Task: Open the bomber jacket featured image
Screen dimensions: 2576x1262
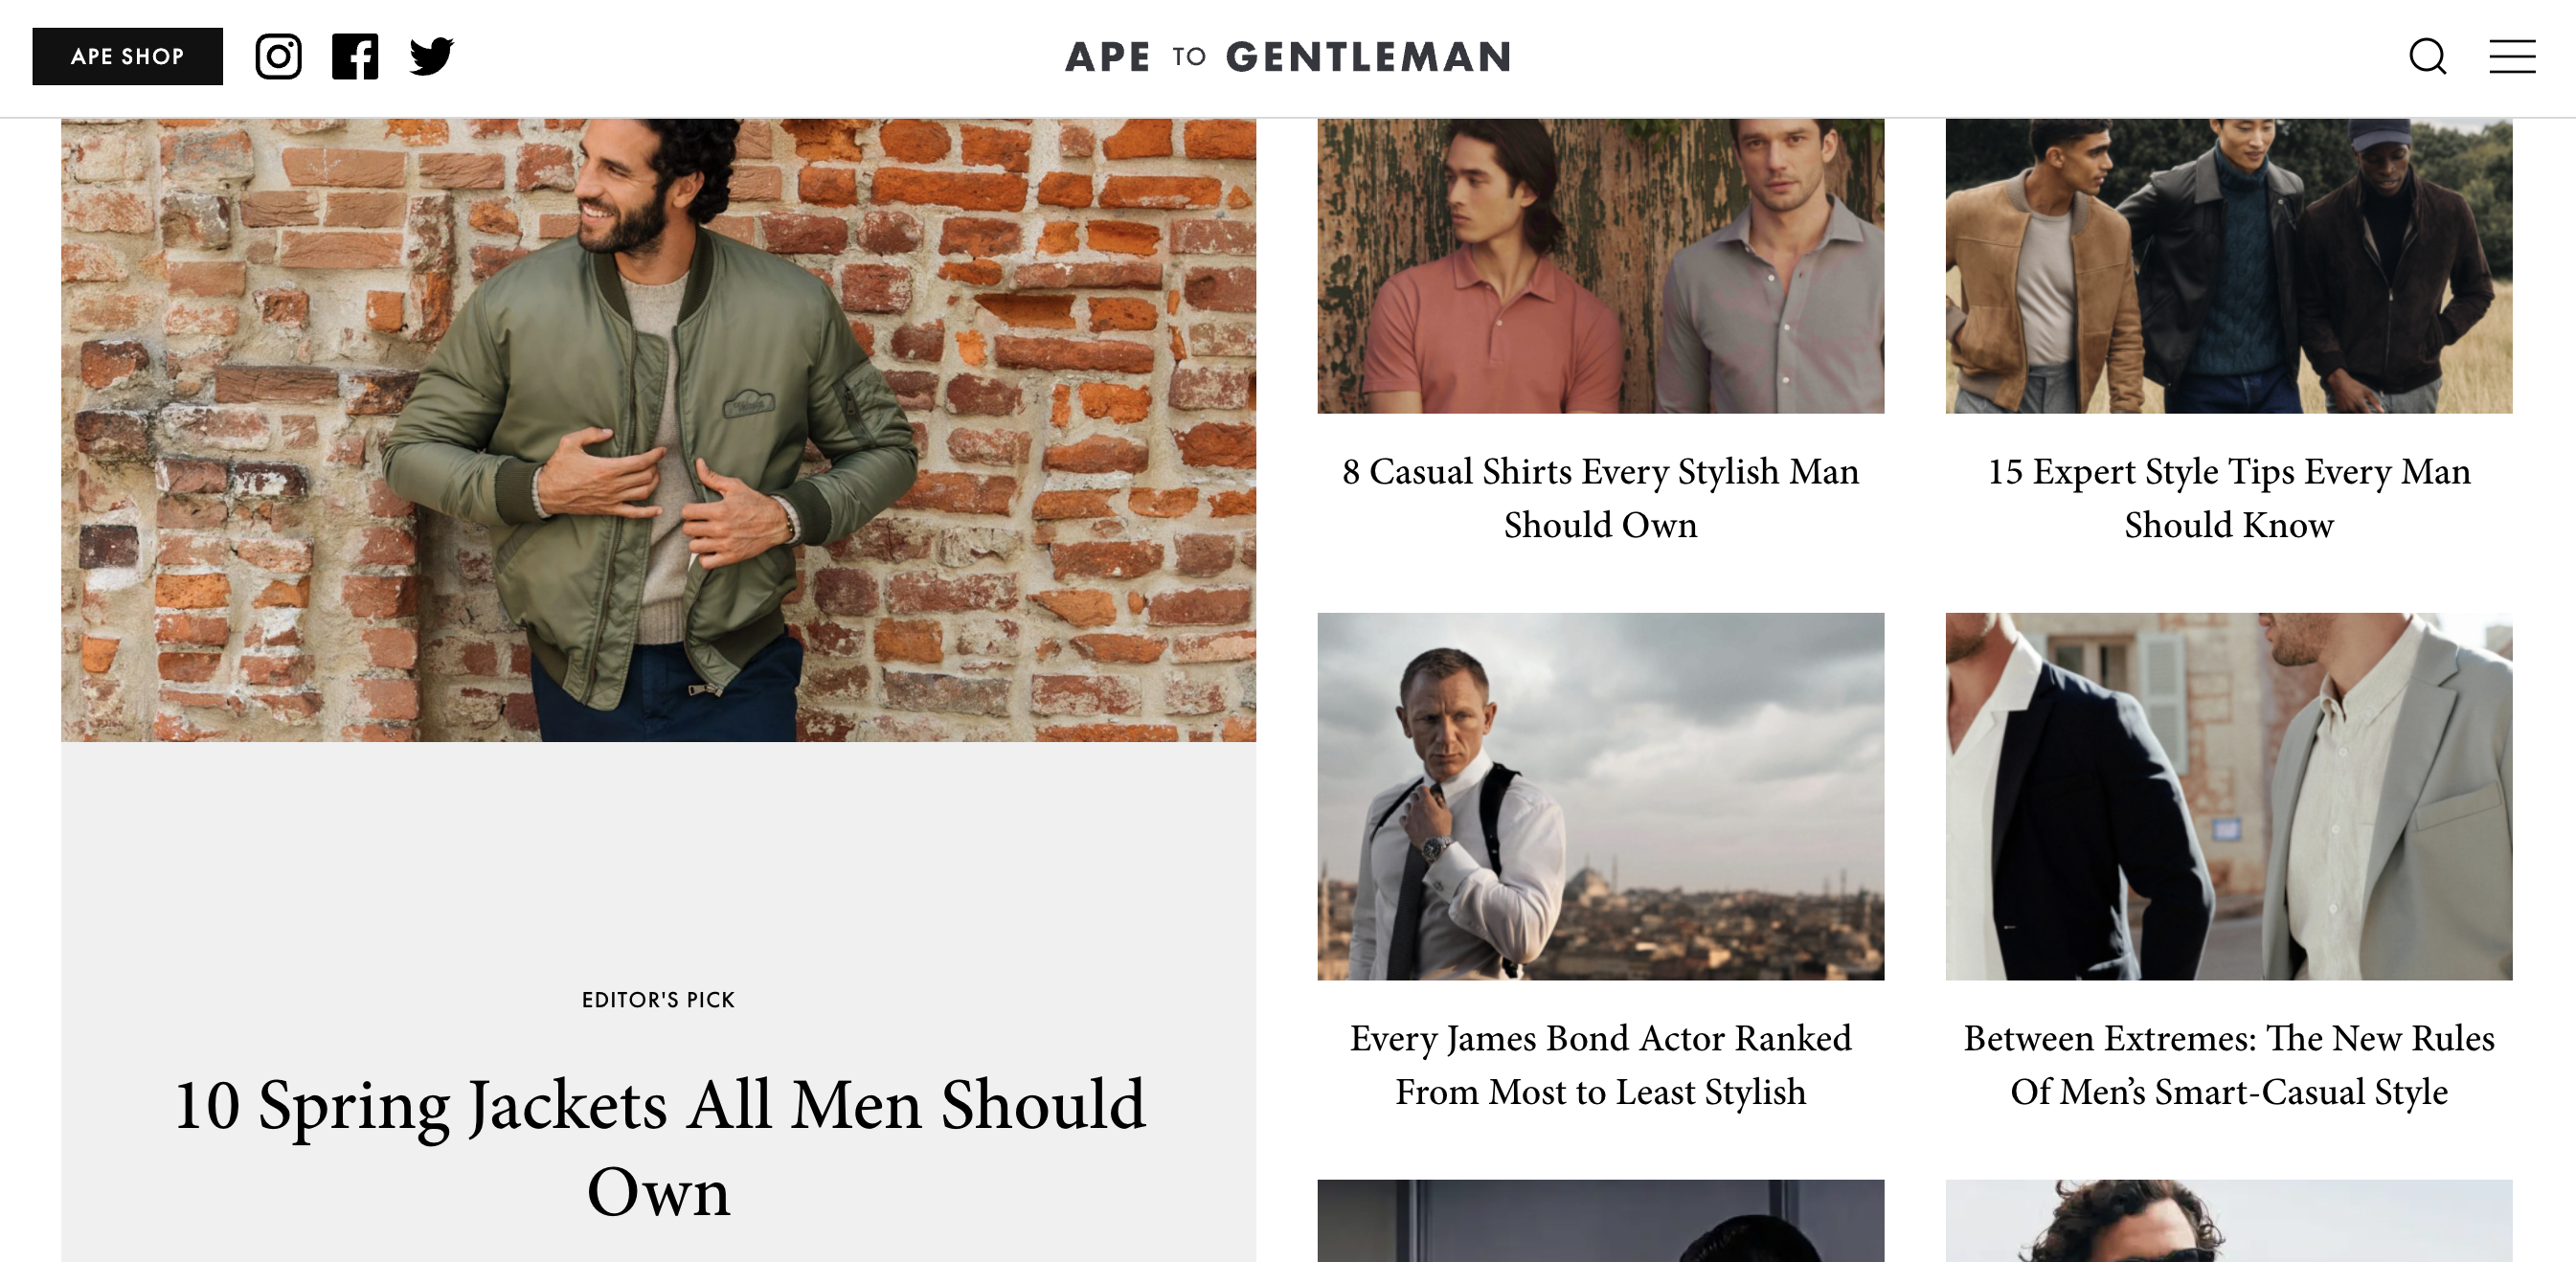Action: click(658, 430)
